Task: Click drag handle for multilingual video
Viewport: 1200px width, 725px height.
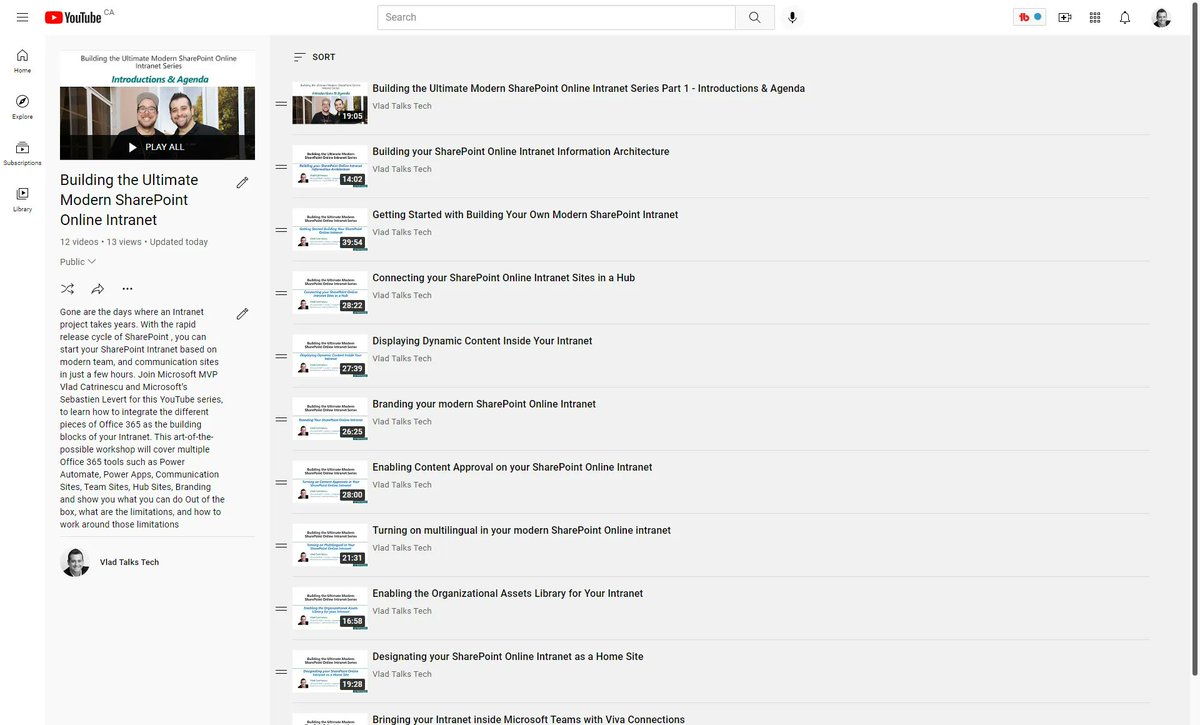Action: point(281,545)
